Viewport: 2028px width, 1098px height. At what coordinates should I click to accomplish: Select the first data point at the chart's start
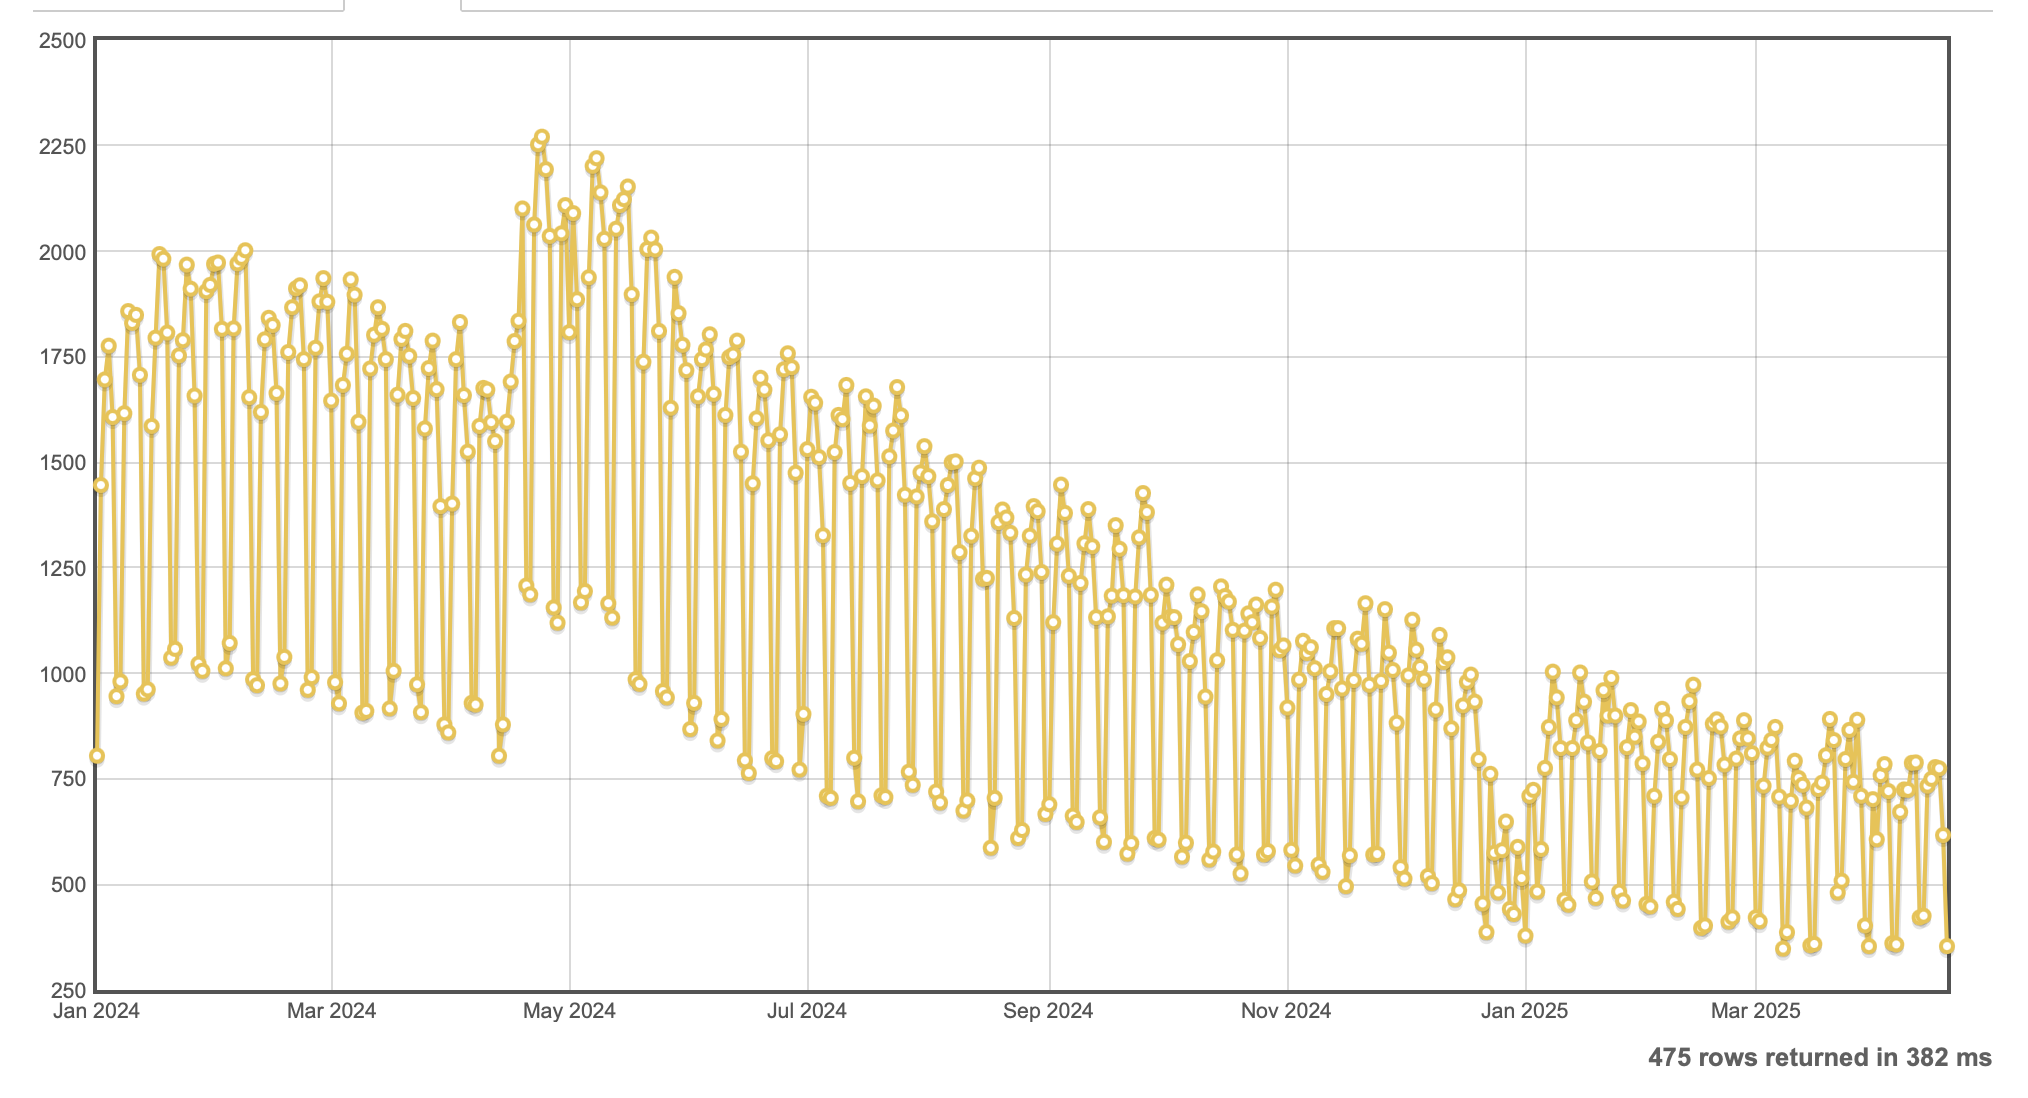96,756
